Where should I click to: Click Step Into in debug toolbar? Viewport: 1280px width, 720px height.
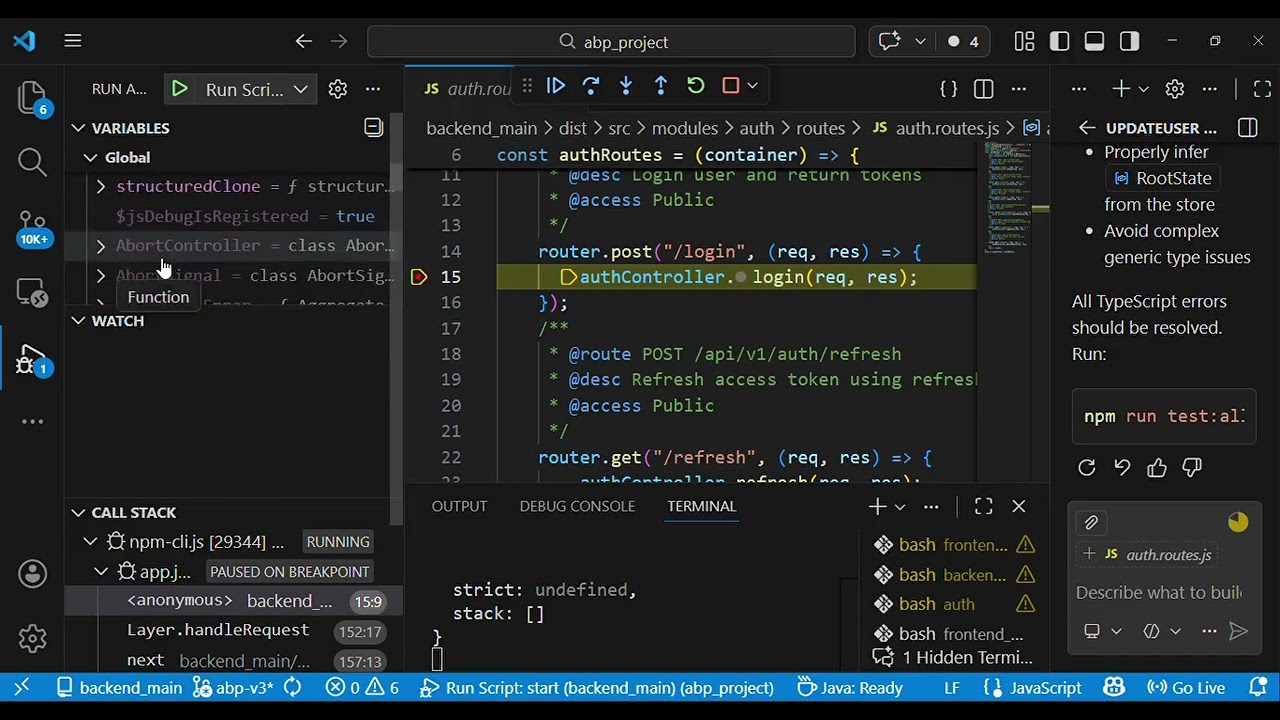coord(626,86)
